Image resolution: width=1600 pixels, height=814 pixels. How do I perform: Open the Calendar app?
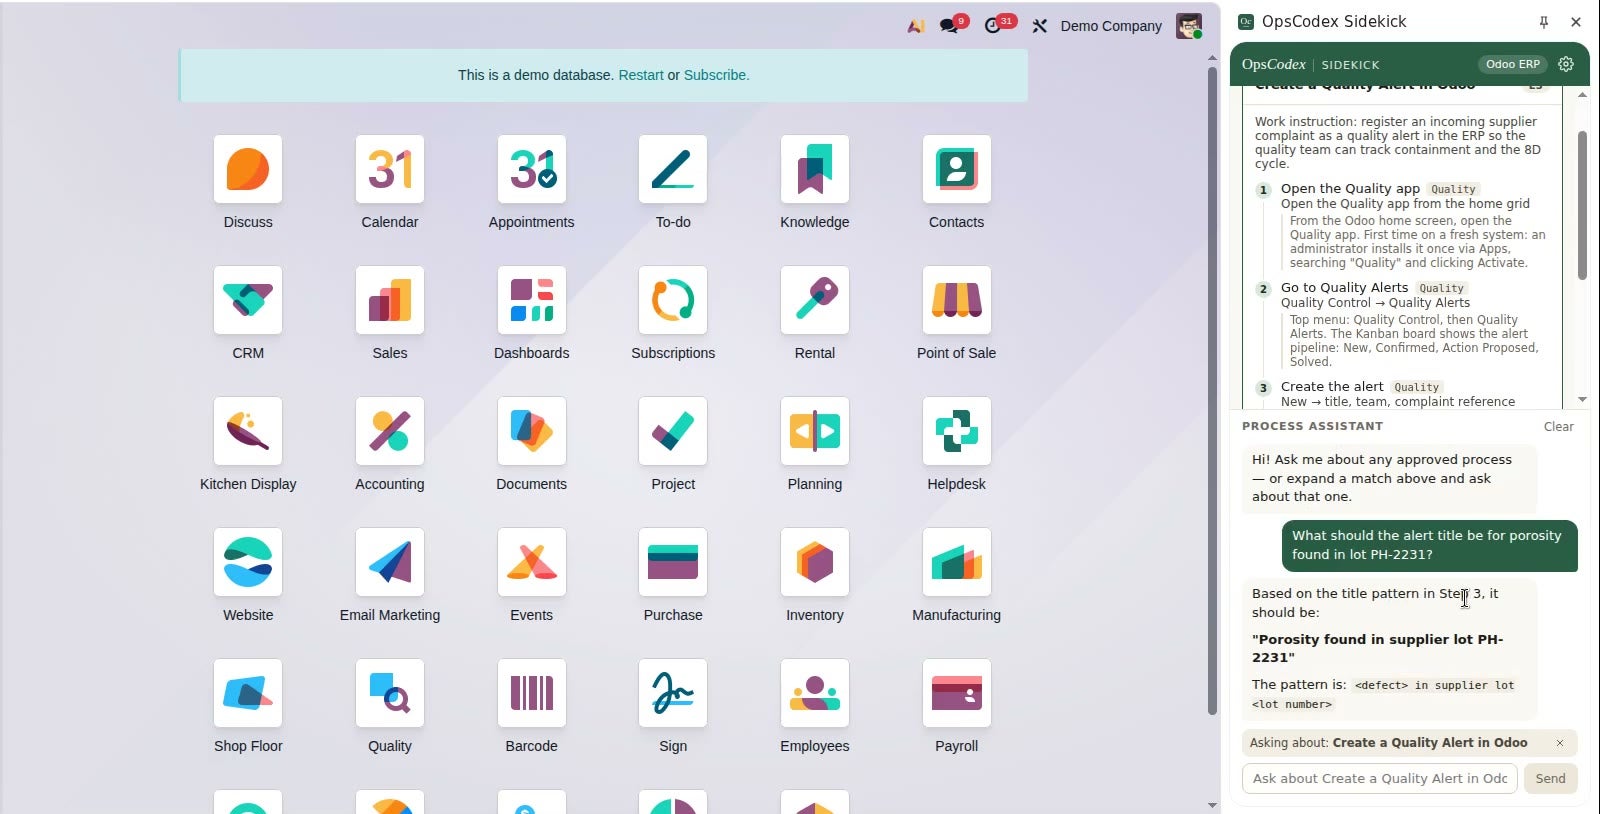390,169
